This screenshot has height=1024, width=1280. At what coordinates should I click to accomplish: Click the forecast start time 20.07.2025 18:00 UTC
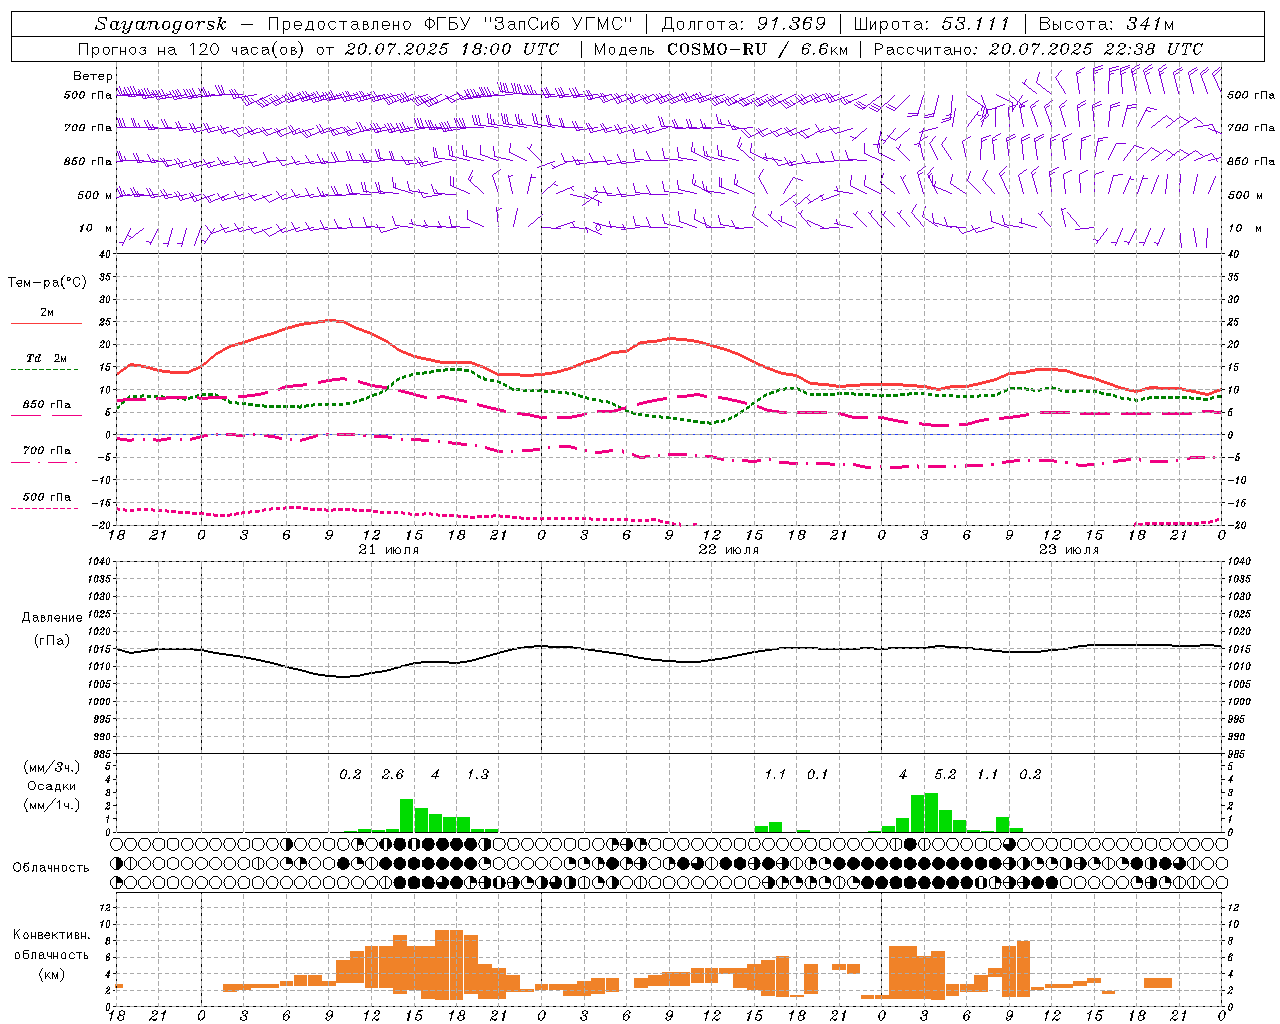(452, 49)
